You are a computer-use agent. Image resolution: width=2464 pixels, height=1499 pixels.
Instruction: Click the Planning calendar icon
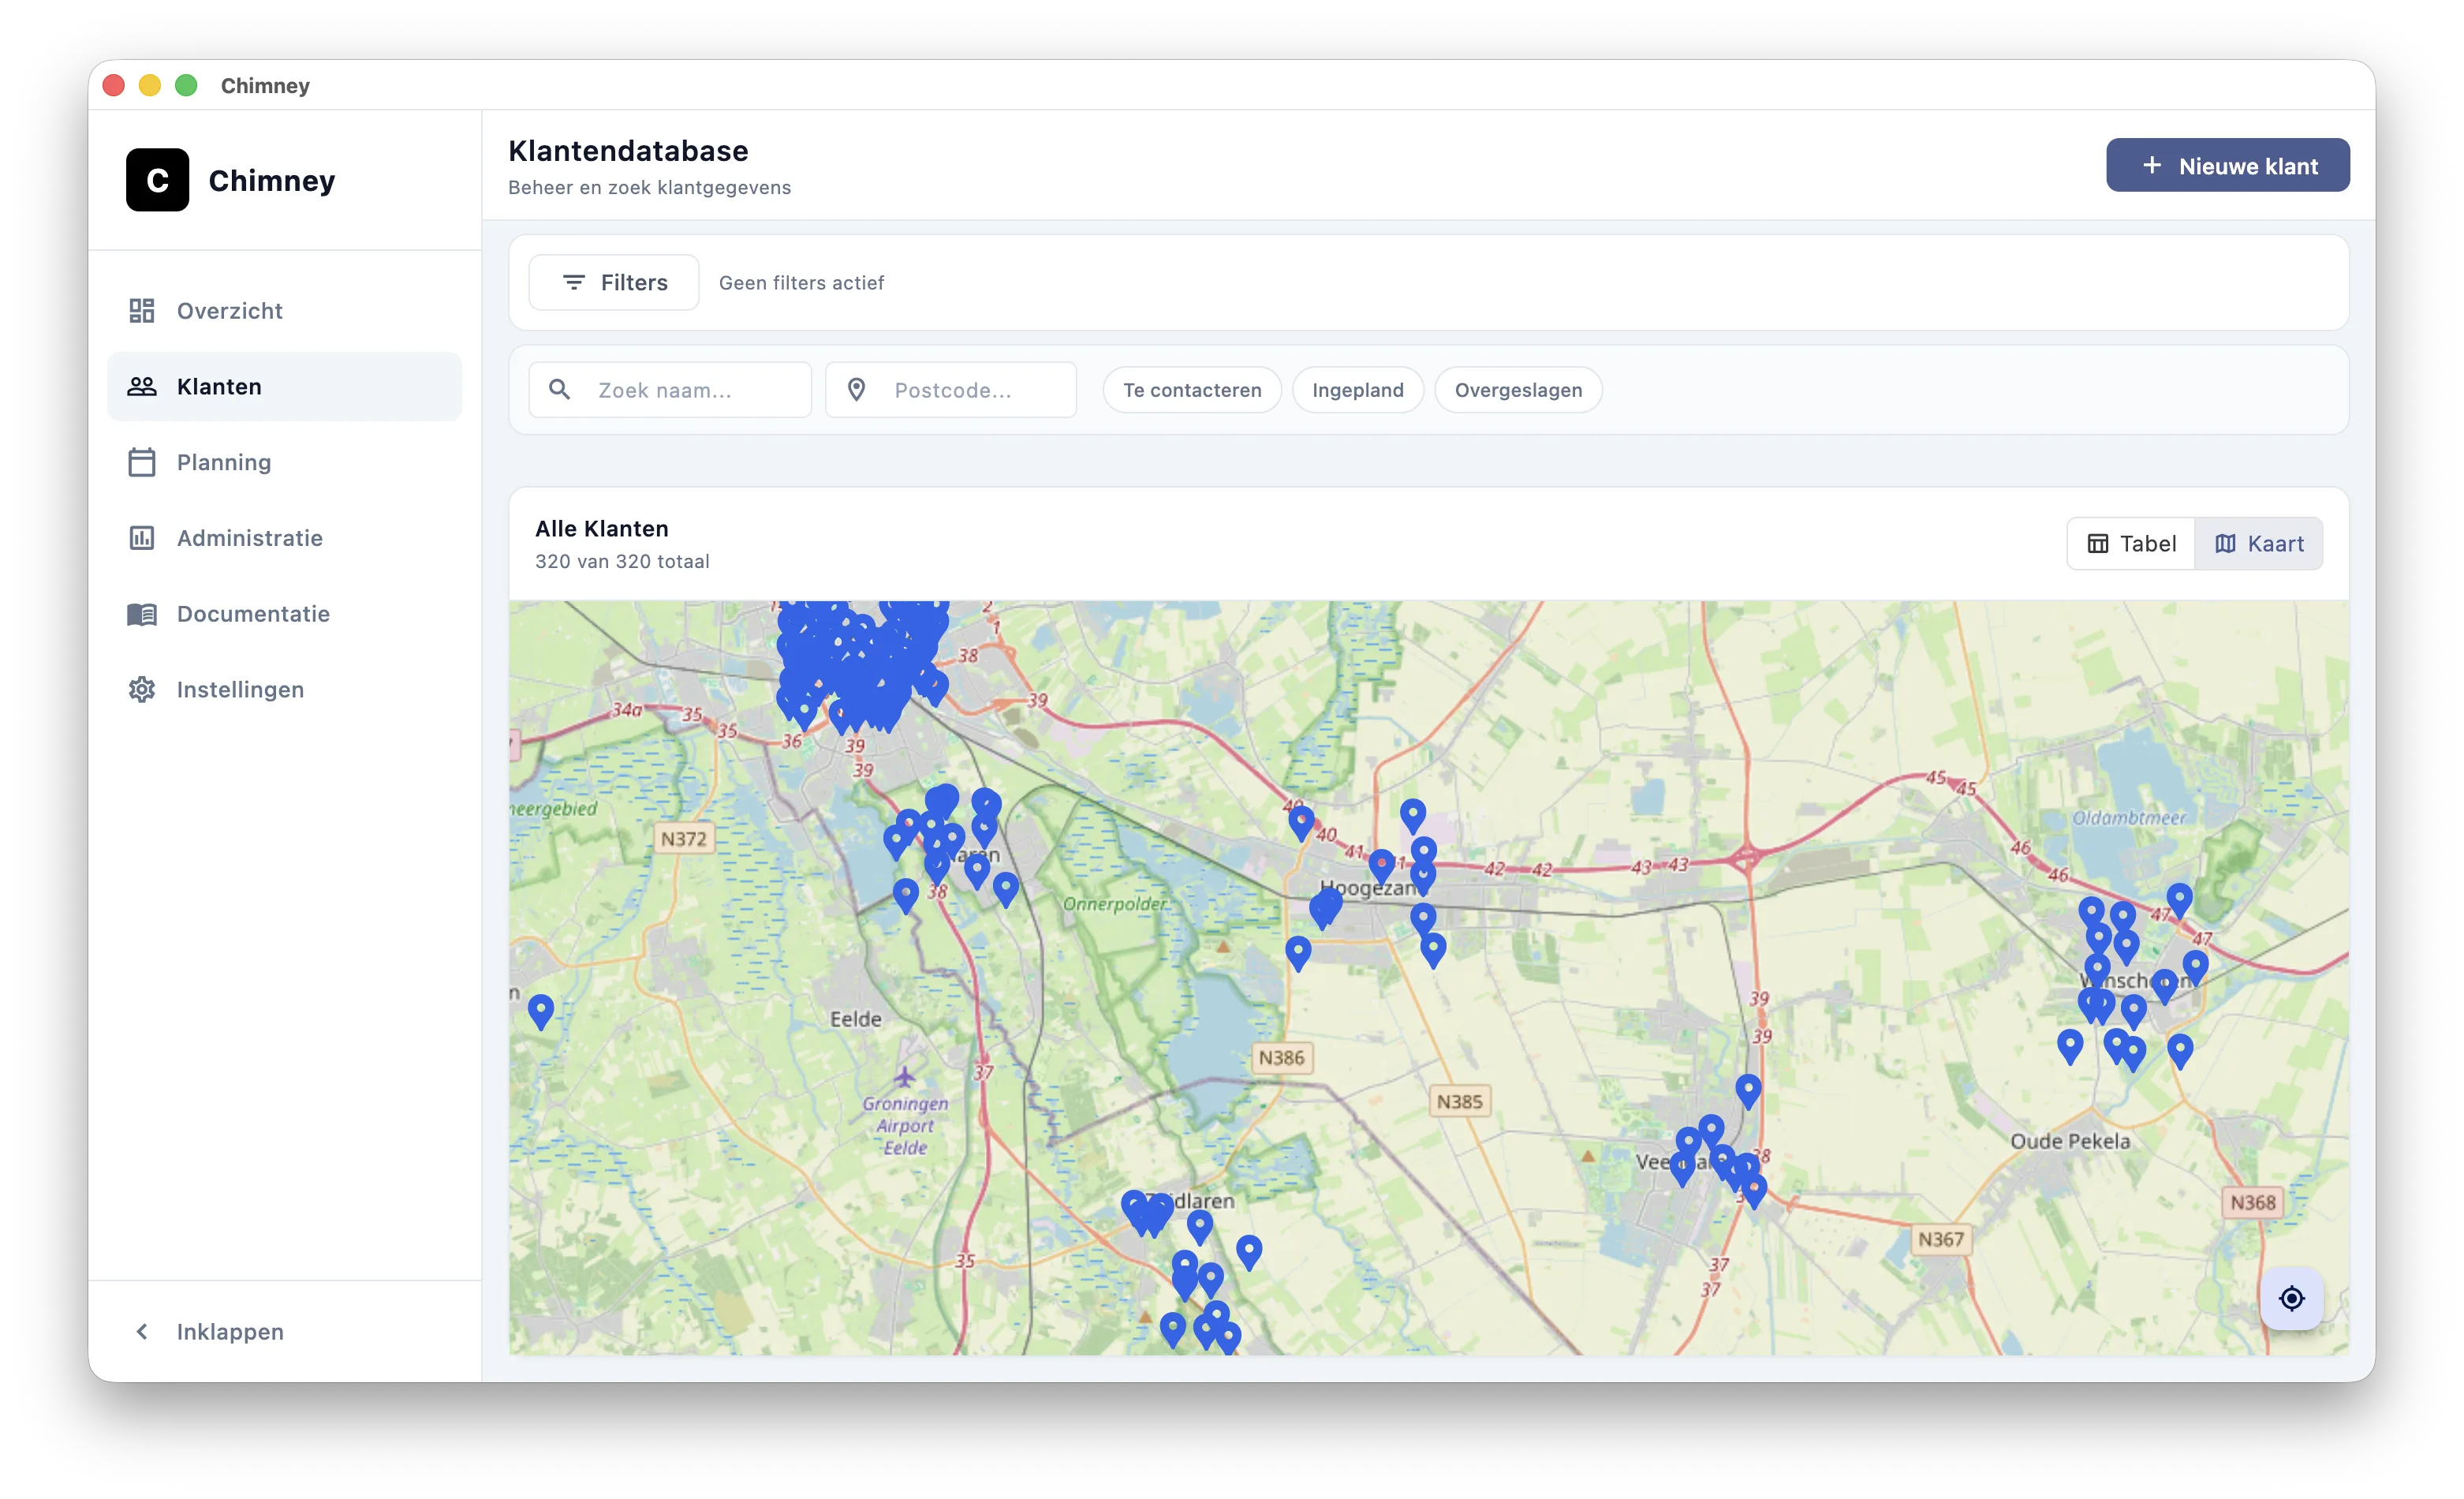142,462
